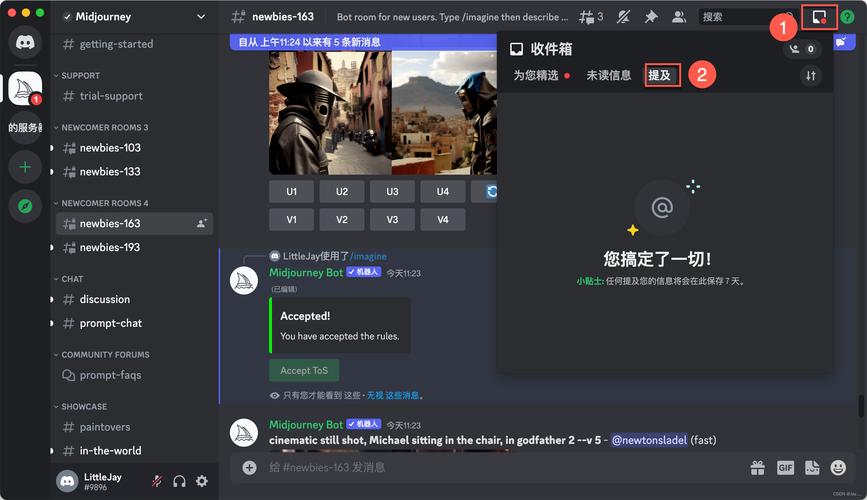Show the member list icon

click(679, 17)
